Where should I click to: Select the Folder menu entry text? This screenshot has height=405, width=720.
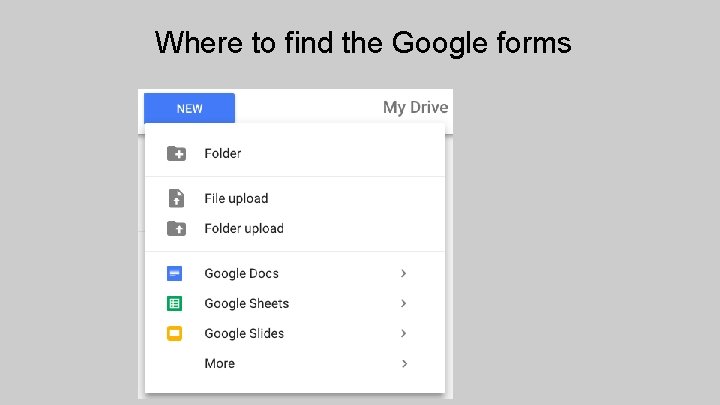[222, 153]
